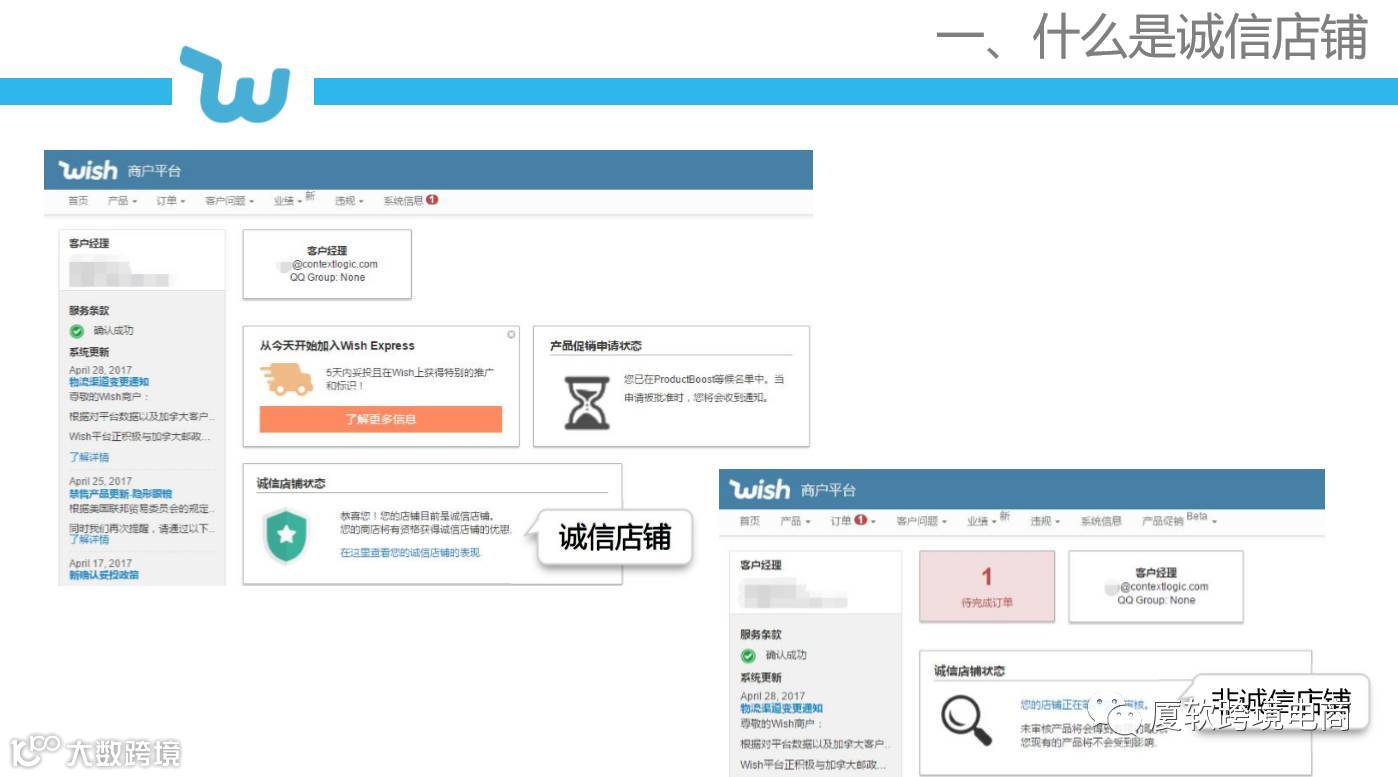Dismiss the Wish Express card
Image resolution: width=1398 pixels, height=777 pixels.
click(512, 334)
